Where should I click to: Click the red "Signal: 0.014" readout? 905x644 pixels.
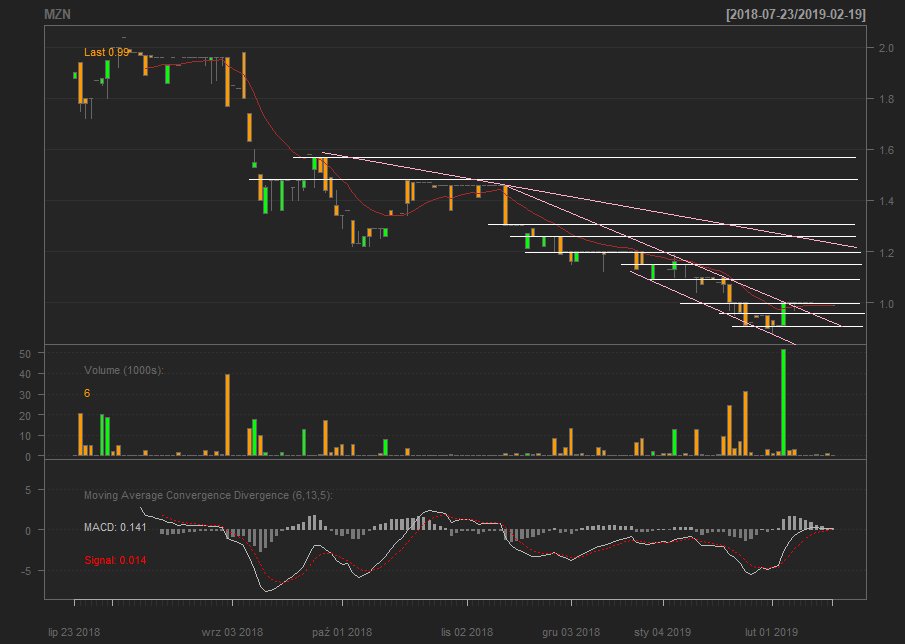point(115,560)
